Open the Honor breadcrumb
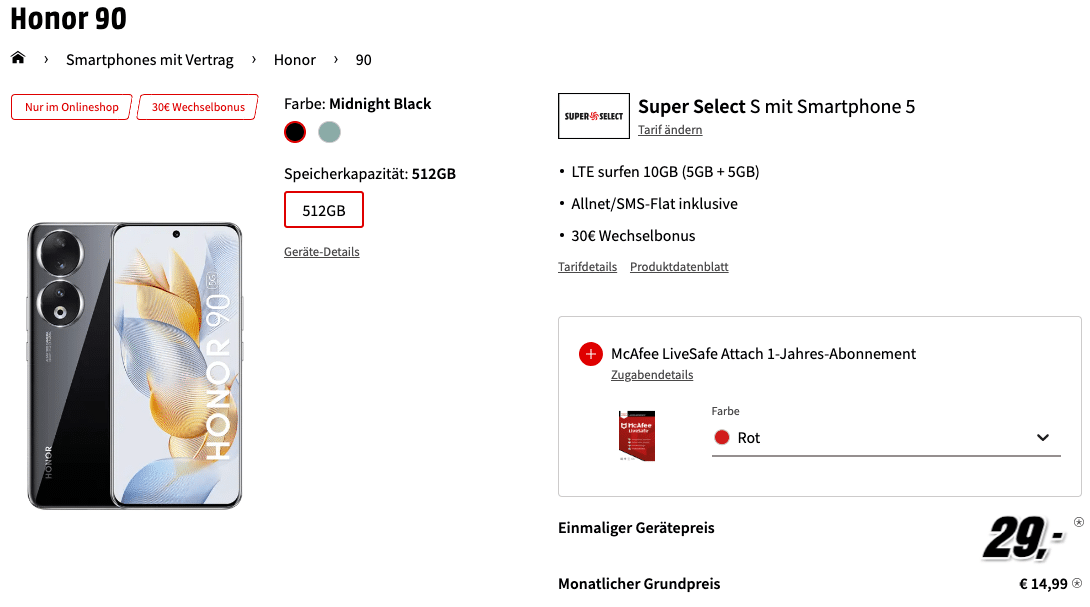This screenshot has width=1090, height=607. pos(295,60)
